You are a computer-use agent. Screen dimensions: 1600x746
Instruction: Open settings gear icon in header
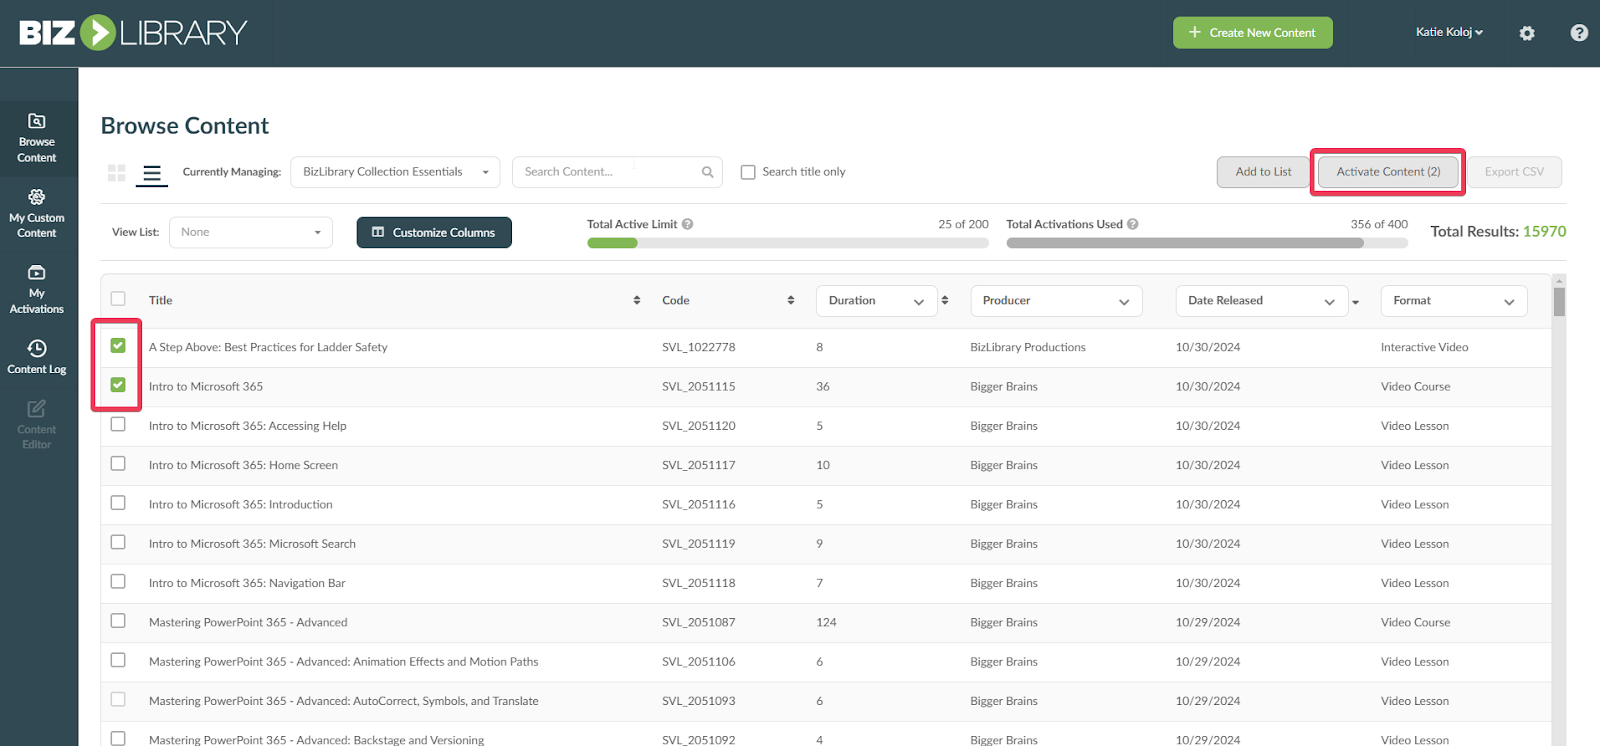(1526, 33)
